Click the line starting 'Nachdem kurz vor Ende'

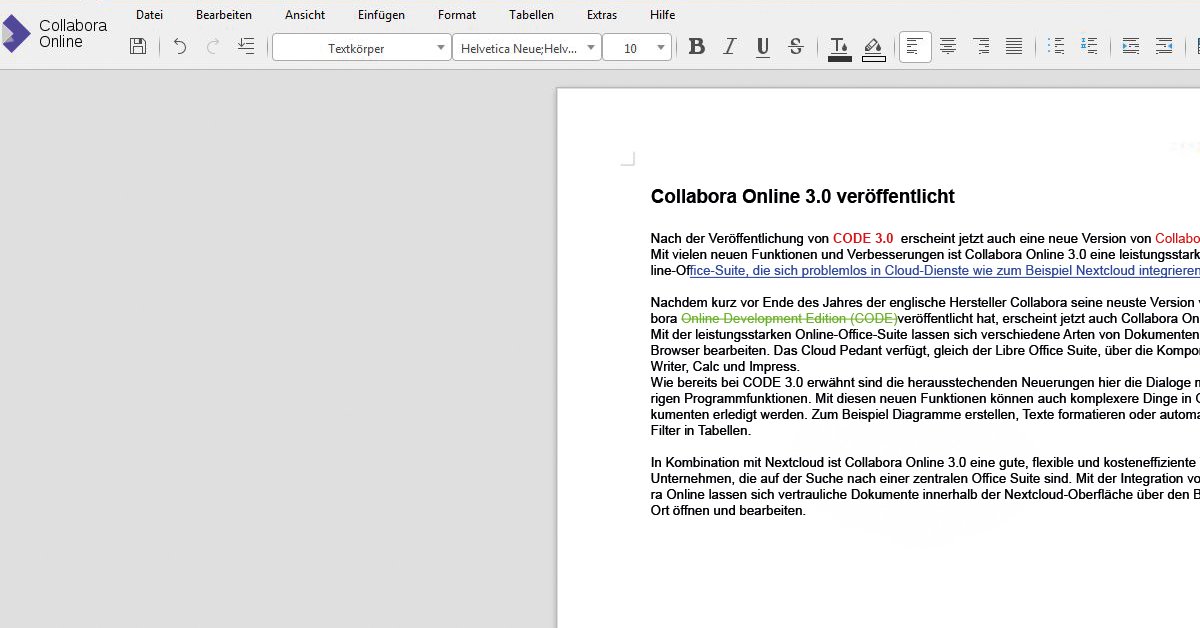coord(925,302)
